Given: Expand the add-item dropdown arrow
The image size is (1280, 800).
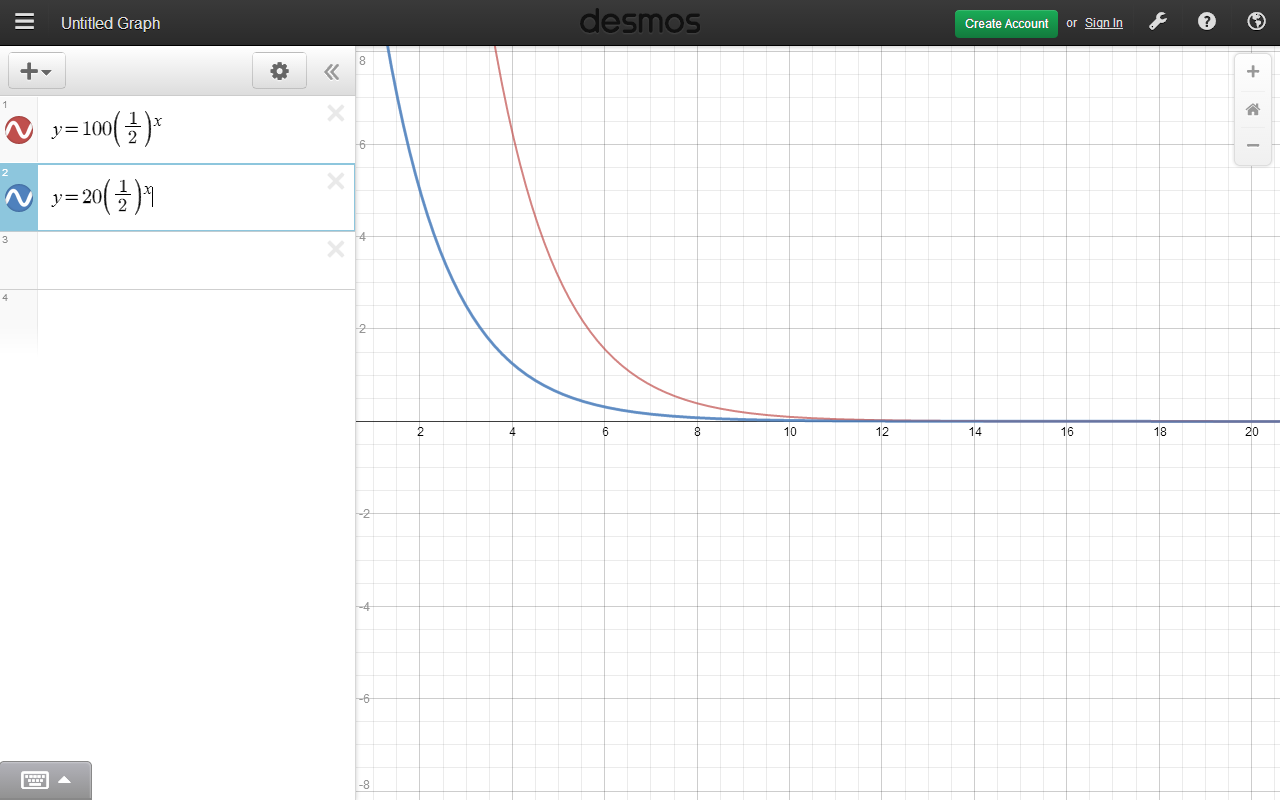Looking at the screenshot, I should tap(47, 71).
